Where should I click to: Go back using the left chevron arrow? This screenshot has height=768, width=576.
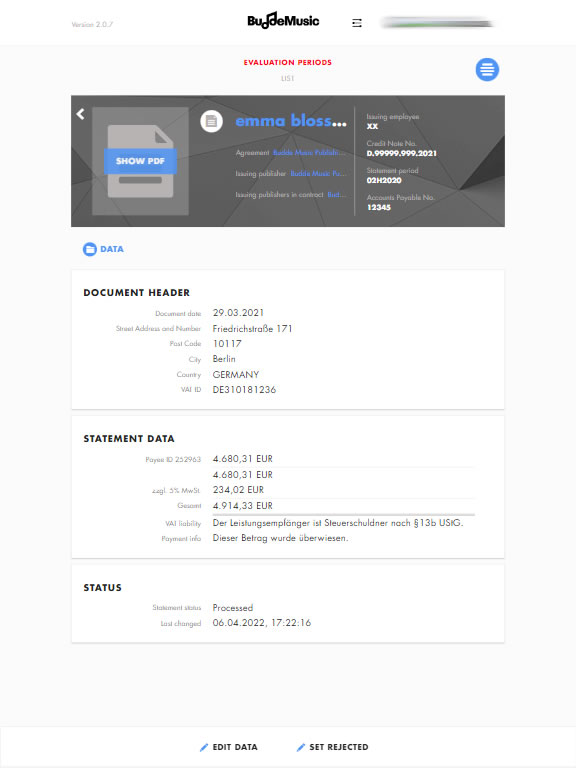click(x=80, y=114)
